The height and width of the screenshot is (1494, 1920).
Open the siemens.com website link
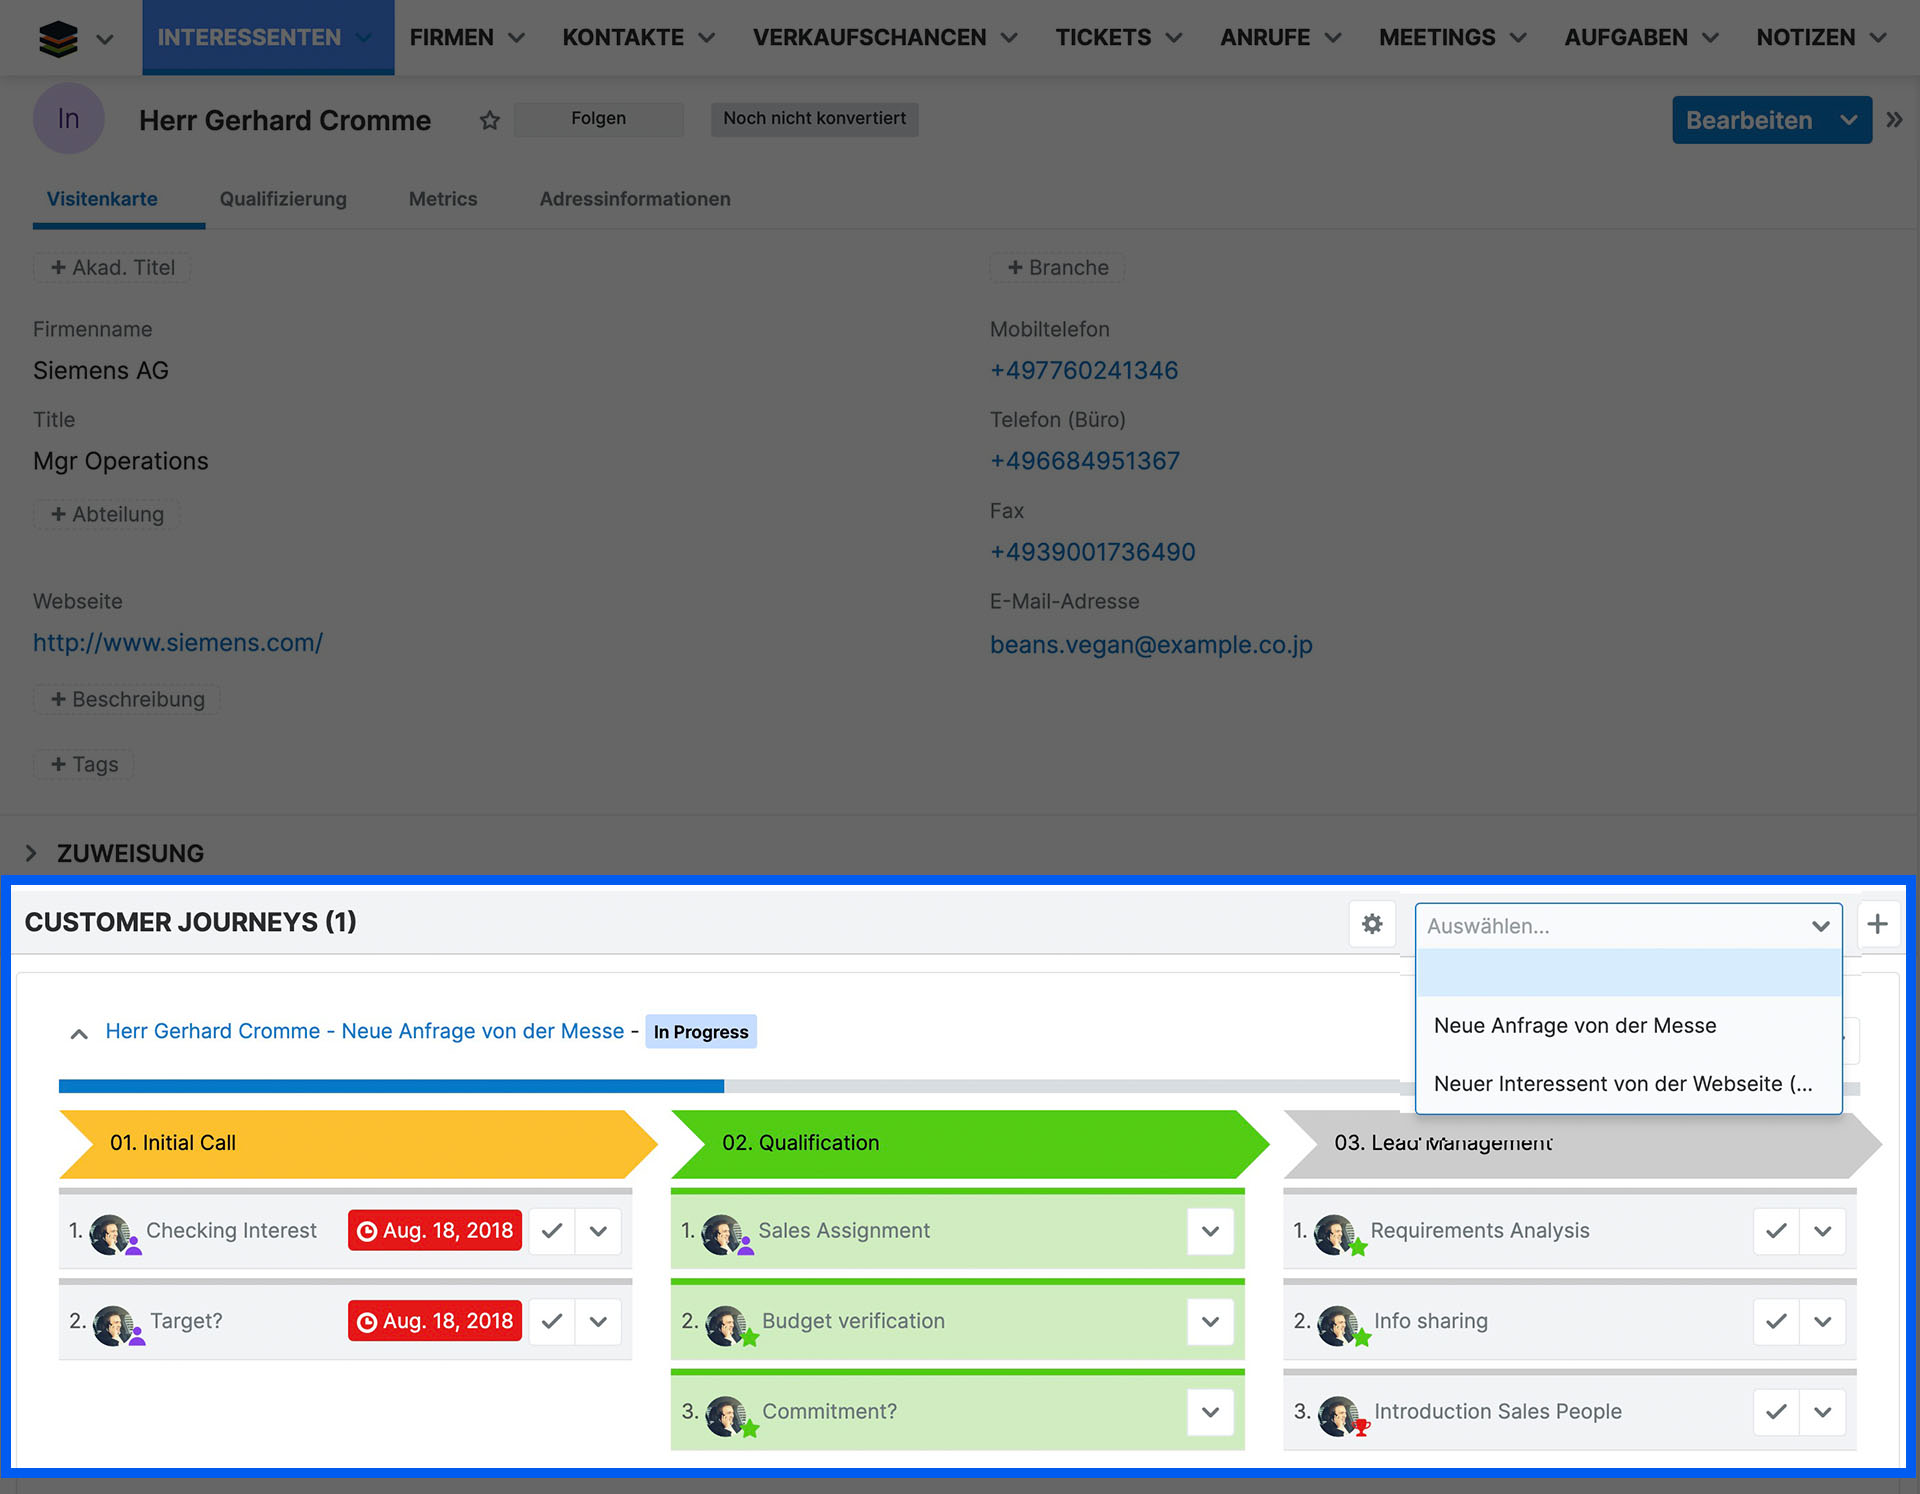click(178, 643)
